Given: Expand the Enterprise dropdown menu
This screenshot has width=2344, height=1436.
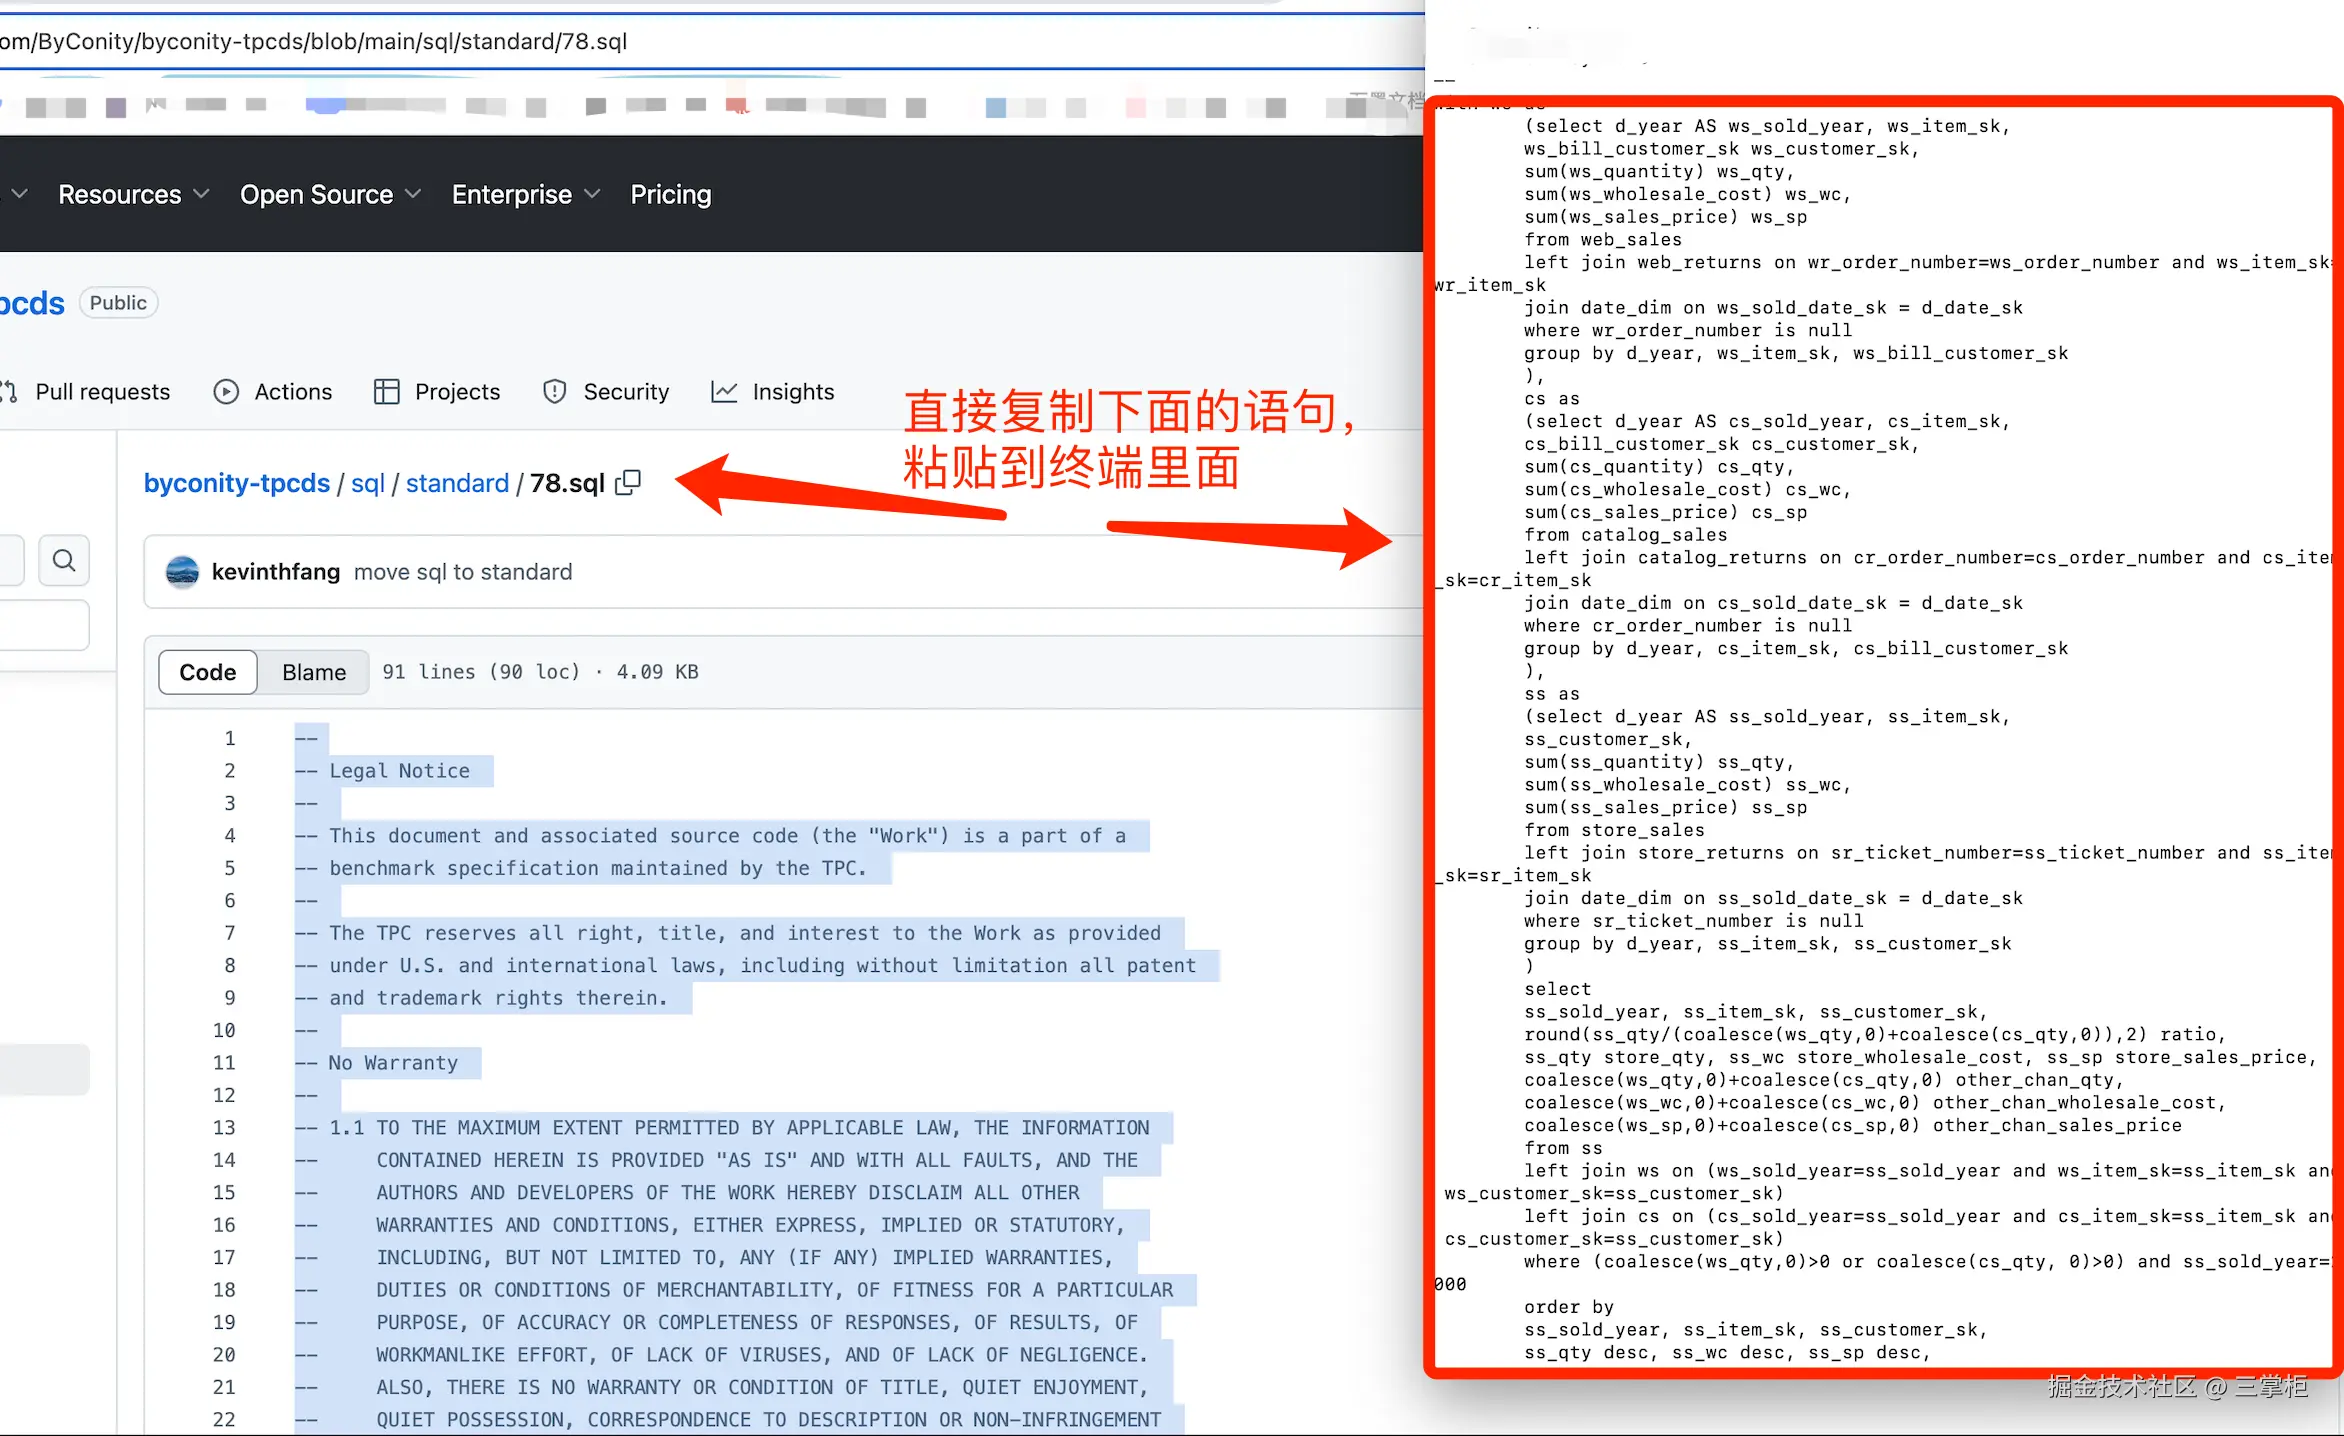Looking at the screenshot, I should 525,194.
